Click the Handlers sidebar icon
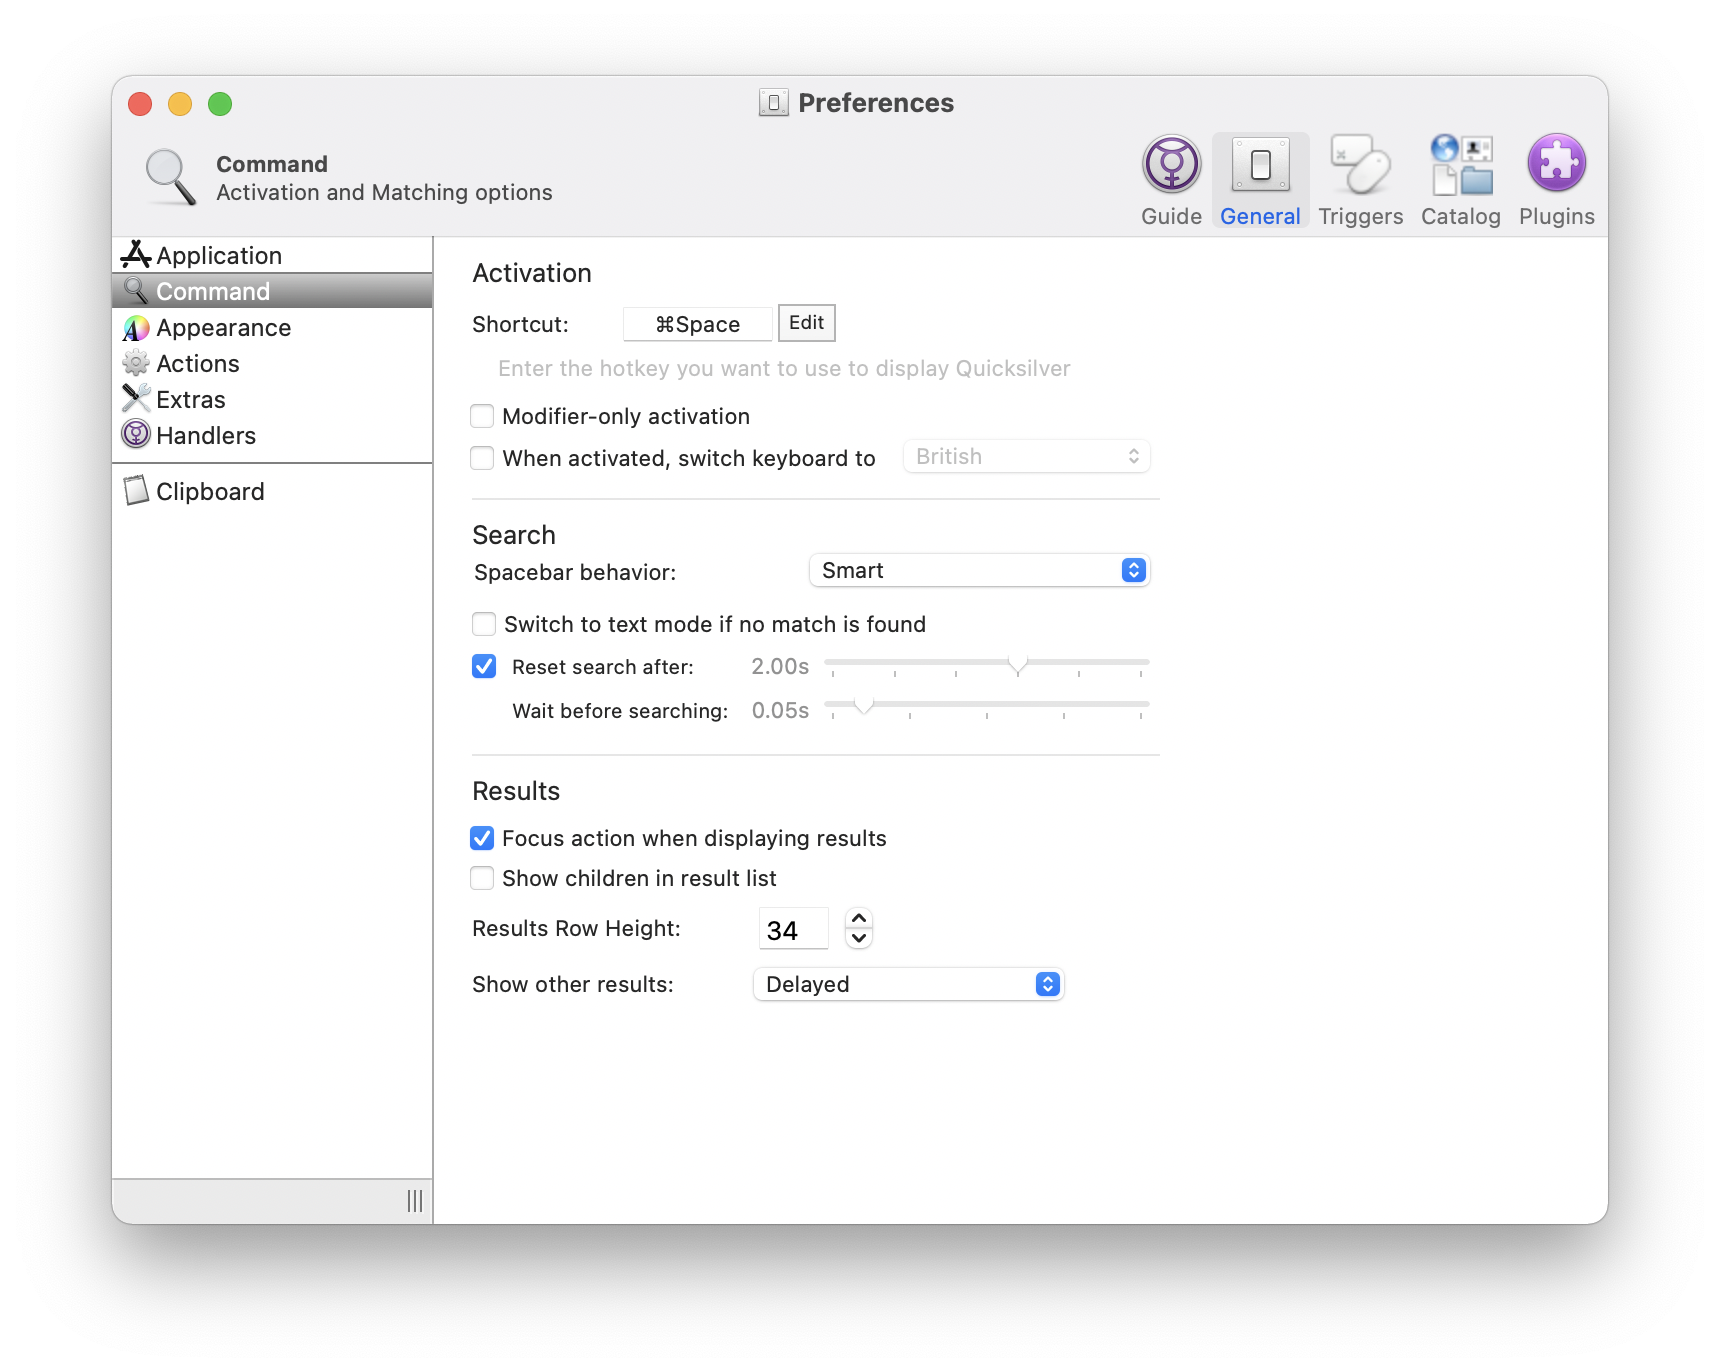 pos(136,434)
